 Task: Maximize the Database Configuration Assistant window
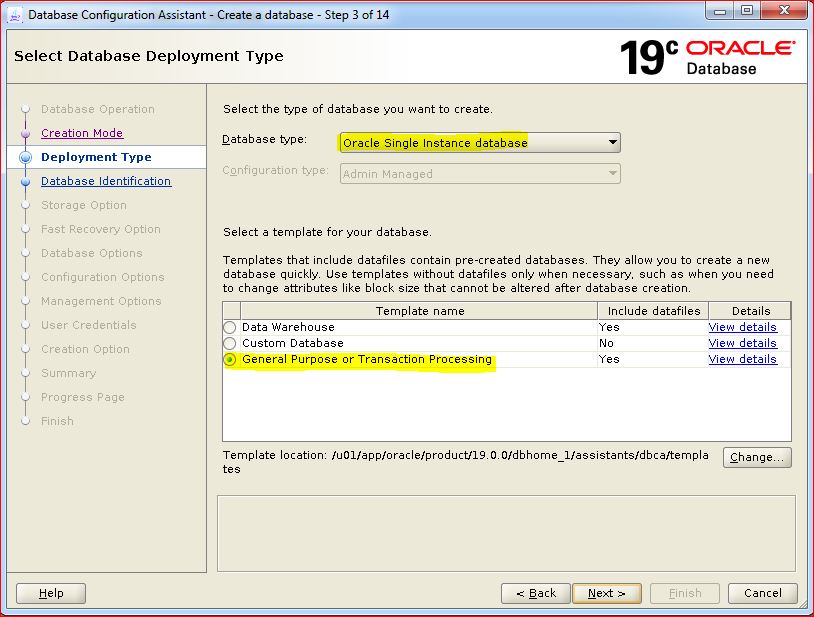pos(746,13)
